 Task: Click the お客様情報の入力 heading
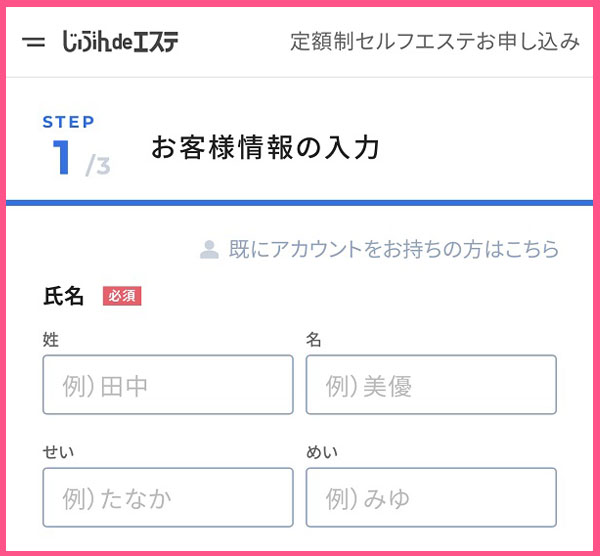pyautogui.click(x=265, y=147)
